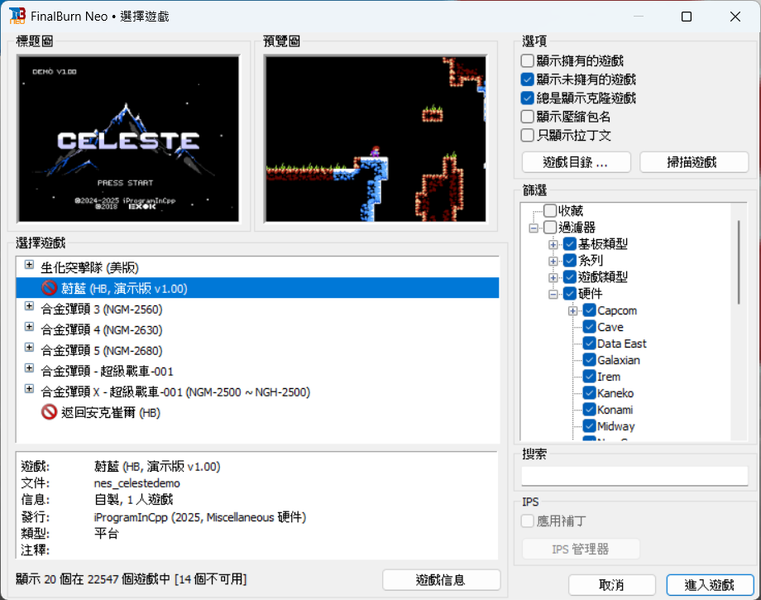
Task: Expand the 遊戲類型 tree node
Action: [553, 278]
